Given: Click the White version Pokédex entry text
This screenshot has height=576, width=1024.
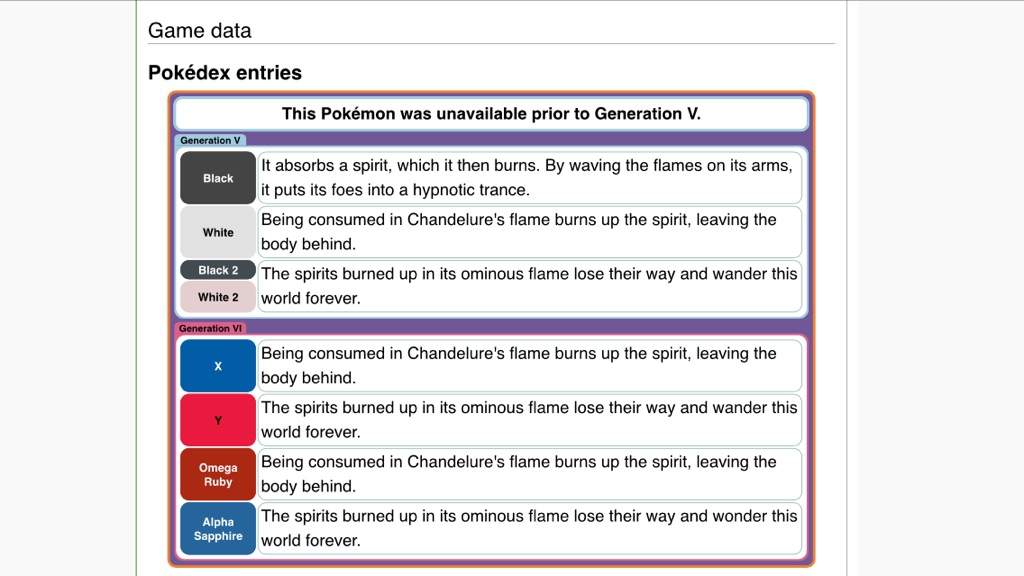Looking at the screenshot, I should [529, 232].
